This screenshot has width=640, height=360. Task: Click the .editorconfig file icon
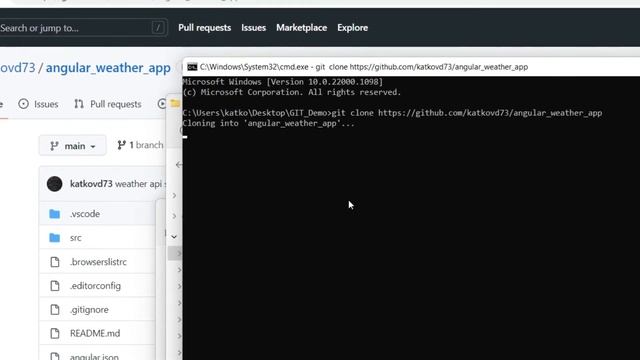coord(55,286)
